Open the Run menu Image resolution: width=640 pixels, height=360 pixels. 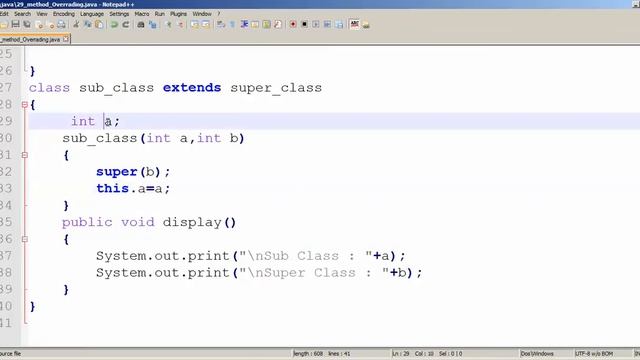[x=160, y=14]
